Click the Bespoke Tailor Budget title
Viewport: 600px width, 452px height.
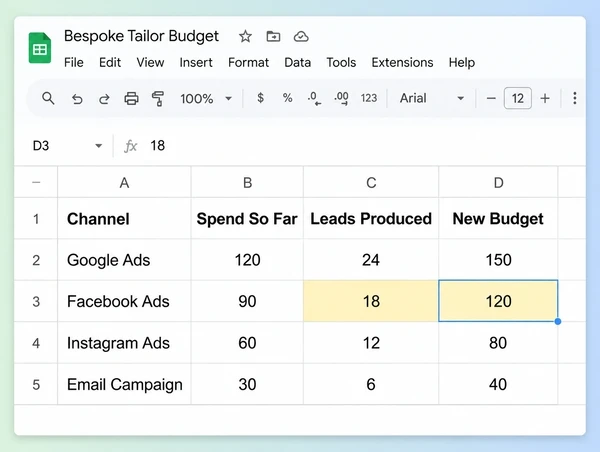pos(141,36)
